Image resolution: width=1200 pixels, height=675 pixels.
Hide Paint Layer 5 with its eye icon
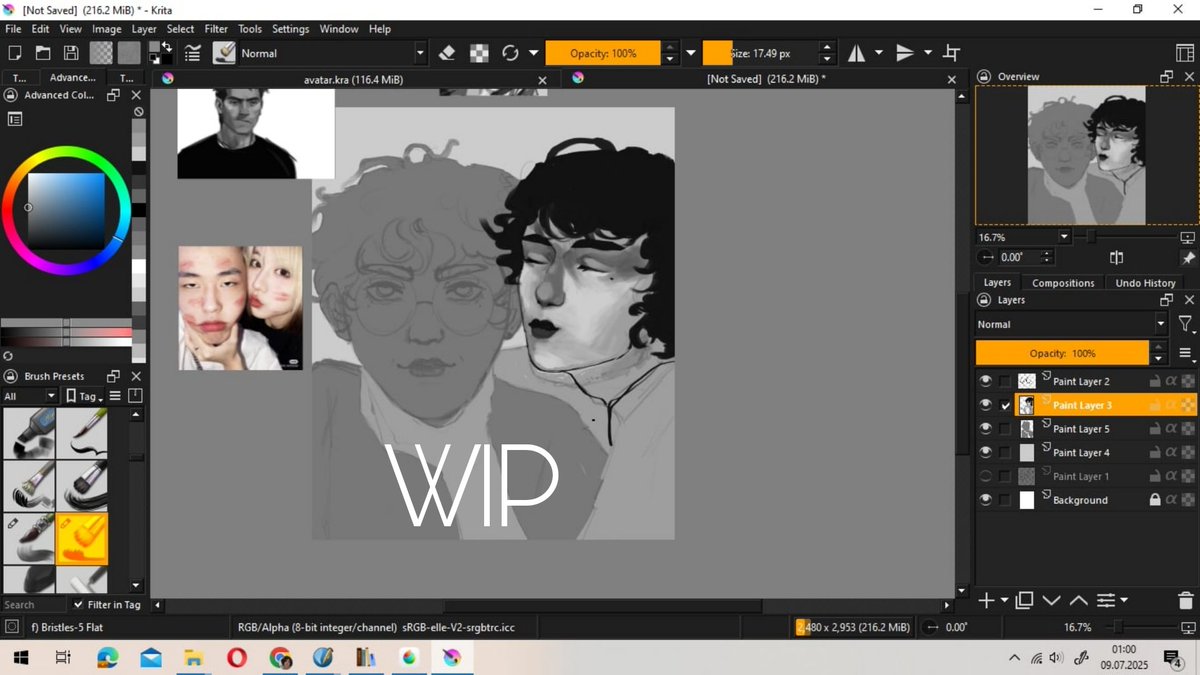click(x=986, y=429)
